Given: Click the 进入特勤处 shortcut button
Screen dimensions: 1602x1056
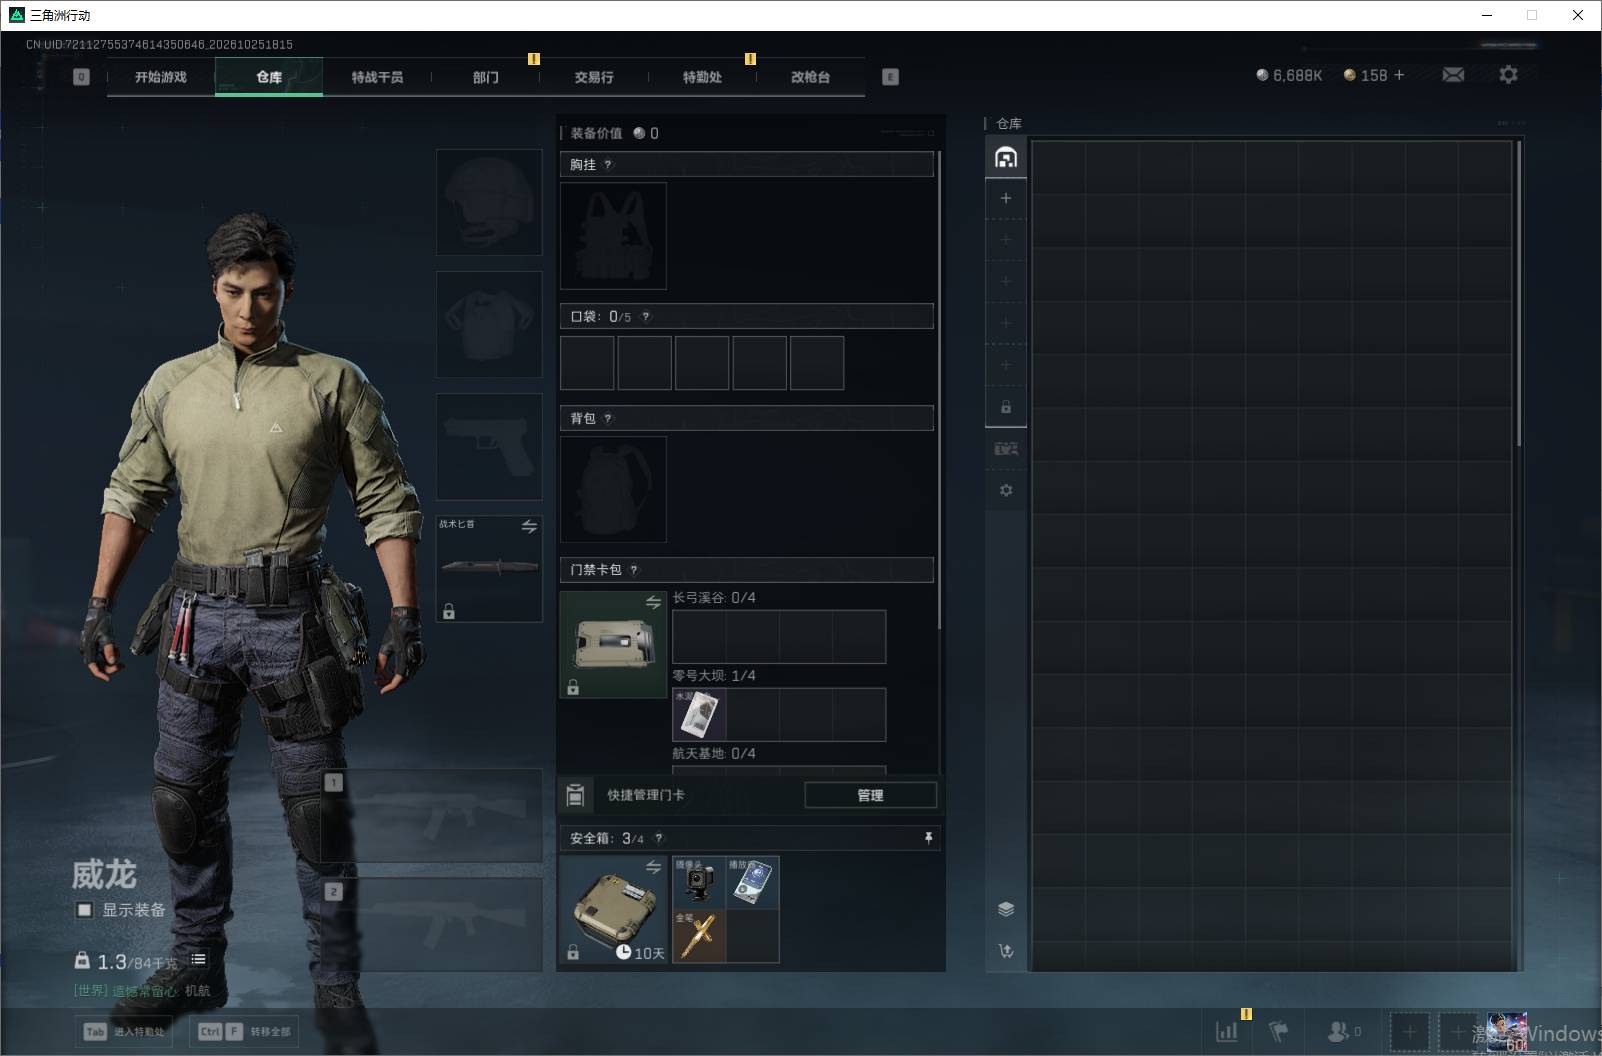Looking at the screenshot, I should coord(125,1031).
